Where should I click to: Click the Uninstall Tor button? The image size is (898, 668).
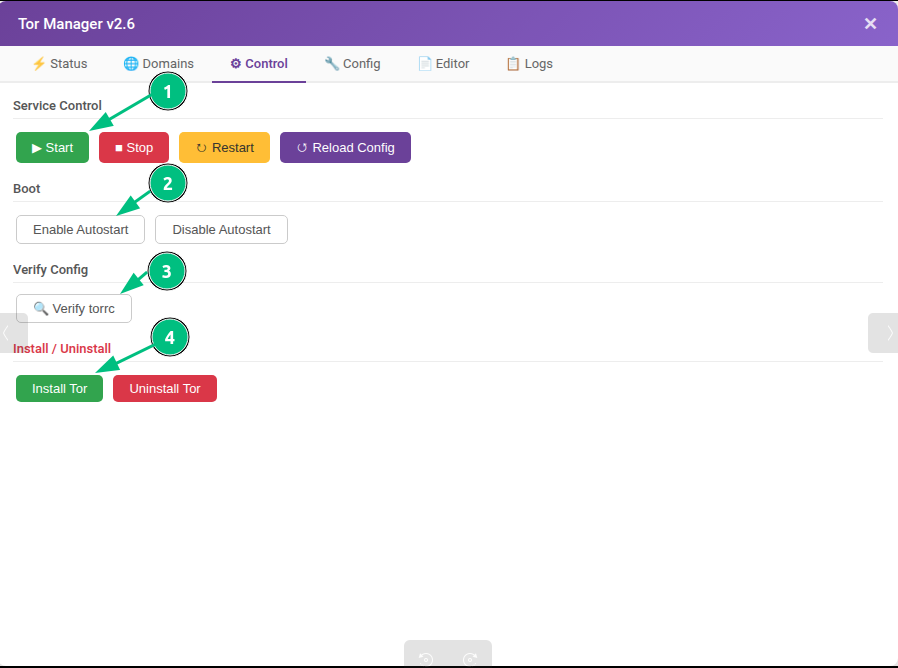165,388
